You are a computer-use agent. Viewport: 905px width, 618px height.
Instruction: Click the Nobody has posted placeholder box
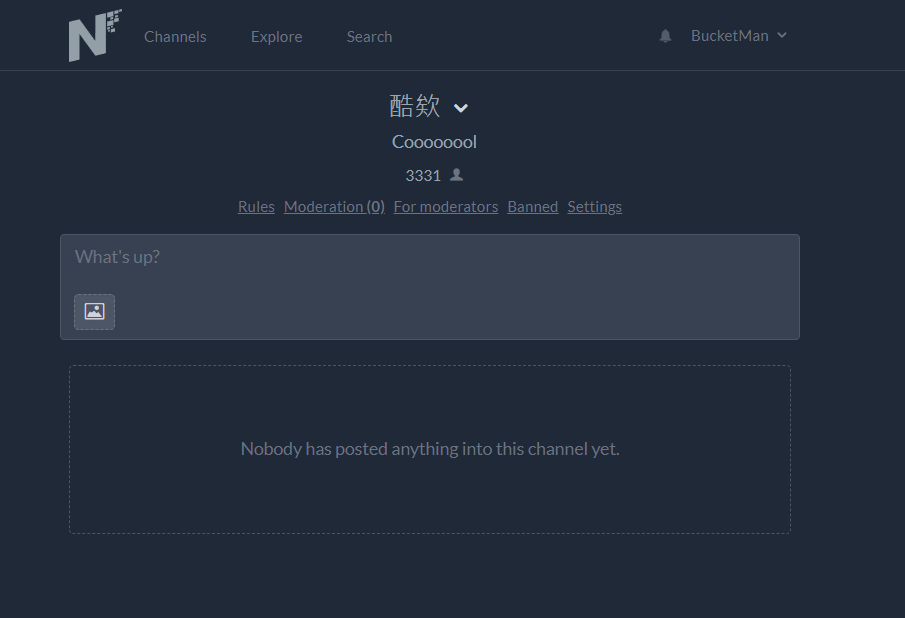430,449
